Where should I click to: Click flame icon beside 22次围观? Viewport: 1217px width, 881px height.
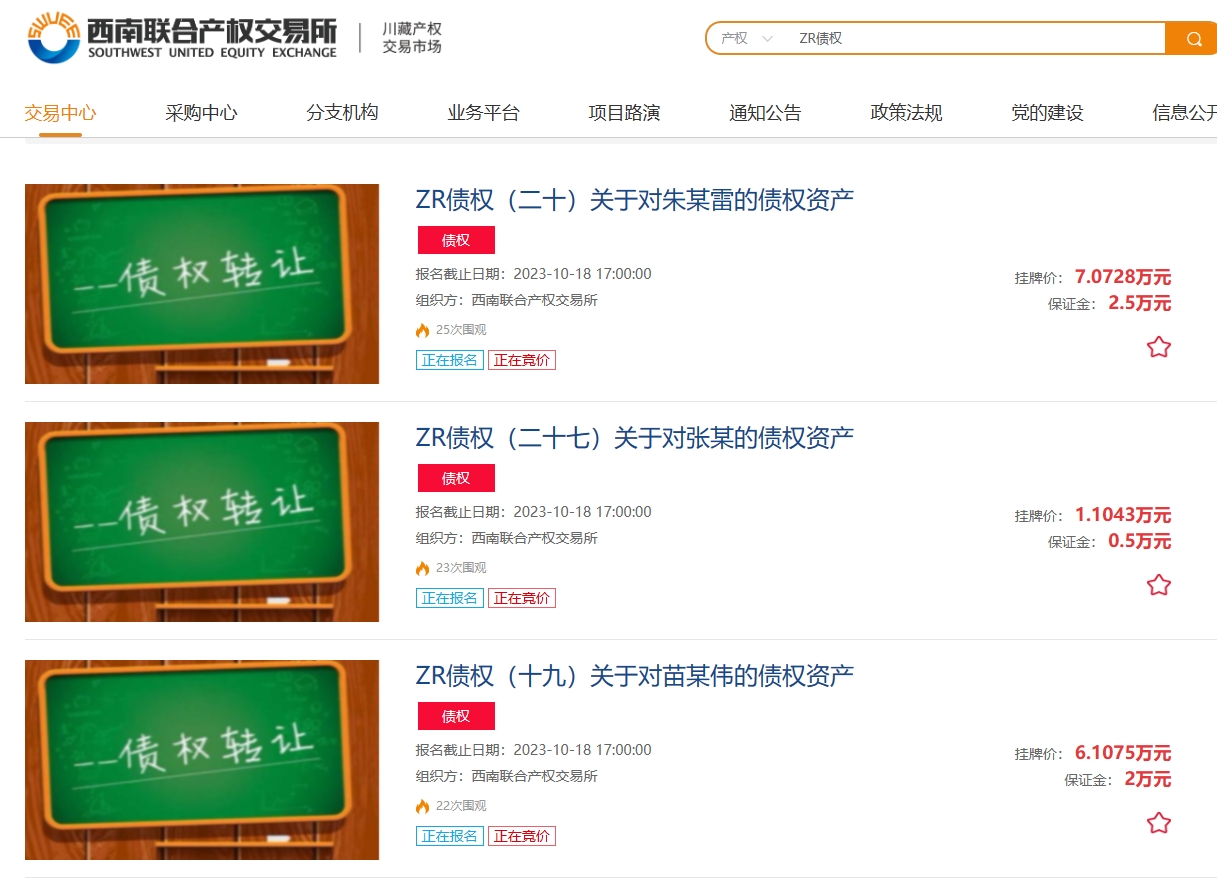tap(422, 806)
